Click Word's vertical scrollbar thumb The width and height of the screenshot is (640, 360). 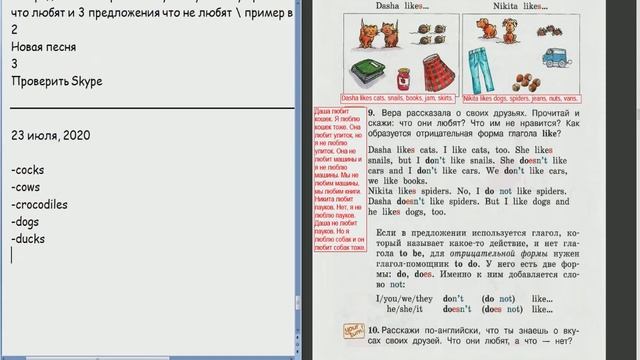pyautogui.click(x=298, y=302)
